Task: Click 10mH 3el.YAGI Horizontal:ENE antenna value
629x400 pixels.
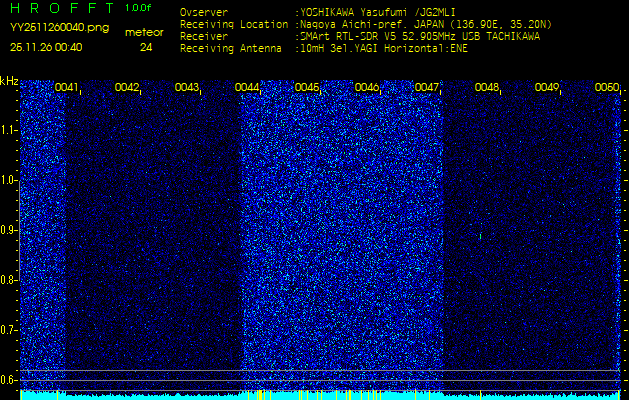Action: [383, 49]
